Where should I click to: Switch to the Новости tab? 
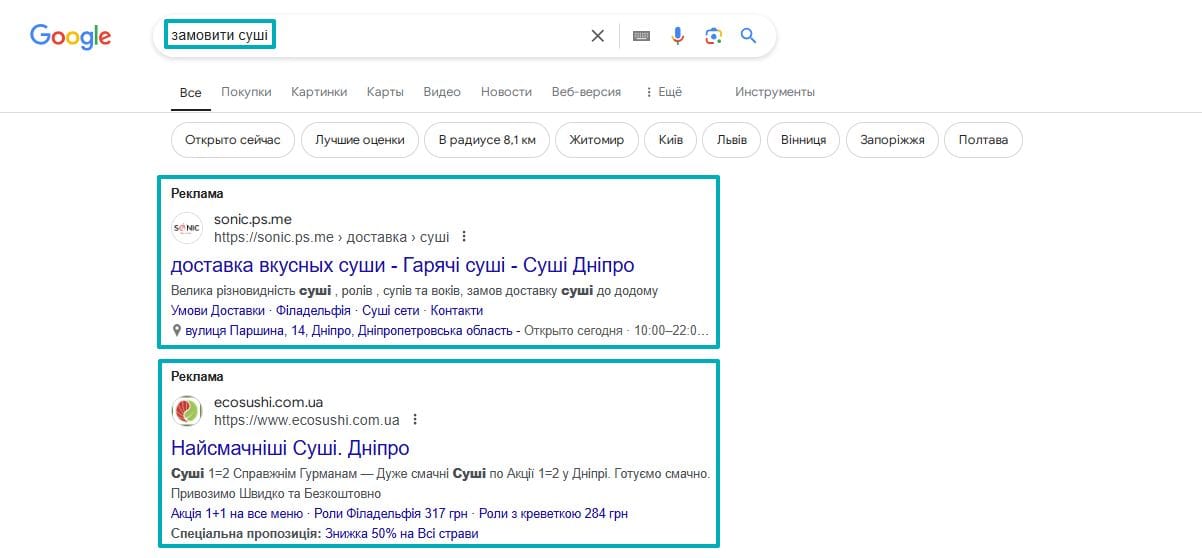click(x=506, y=92)
